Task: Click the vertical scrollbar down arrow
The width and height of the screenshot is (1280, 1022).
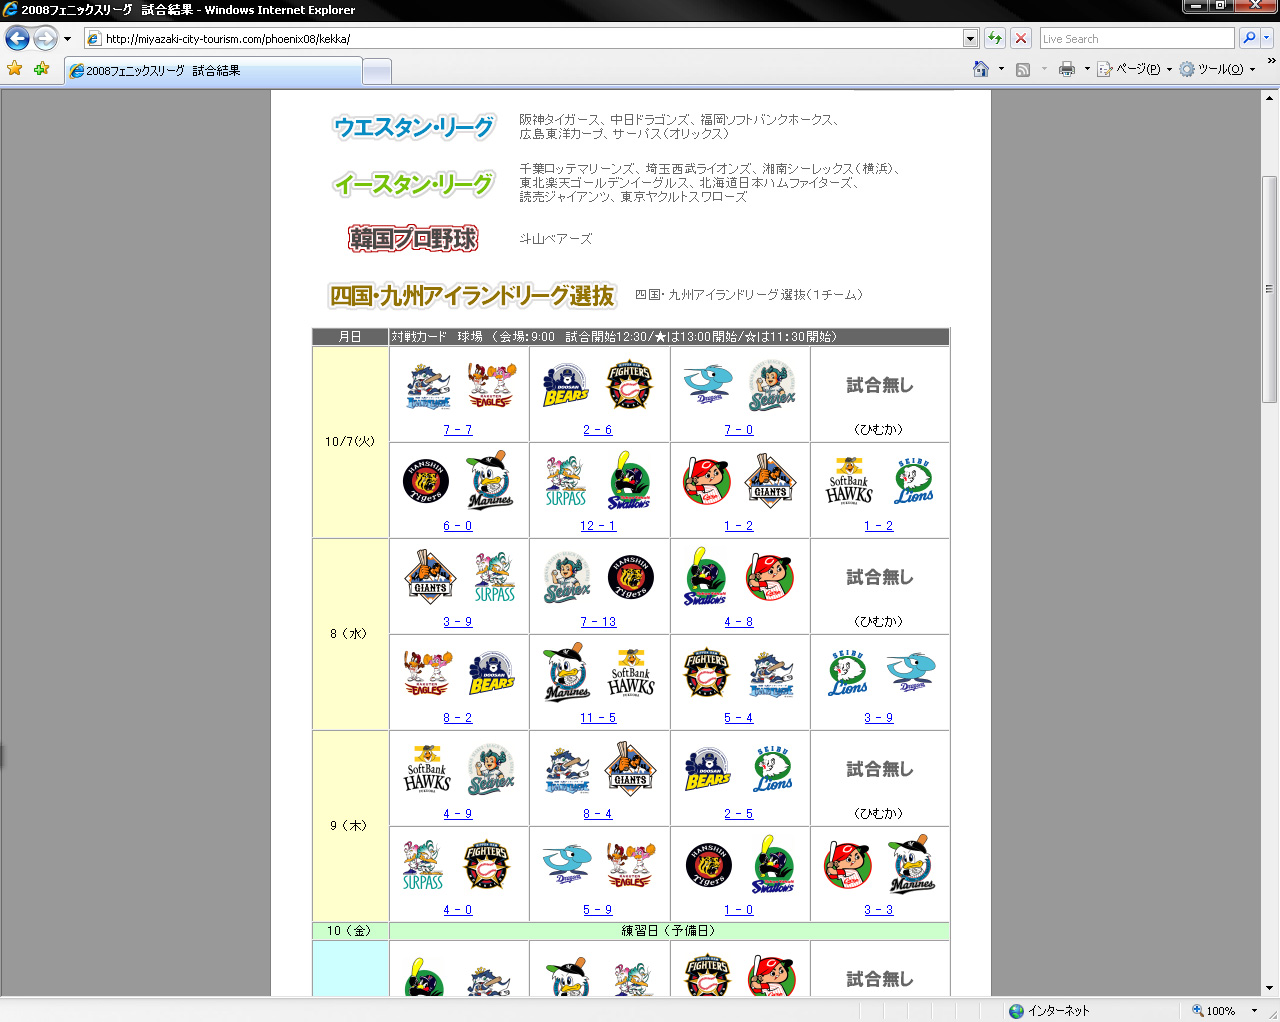Action: [x=1270, y=988]
